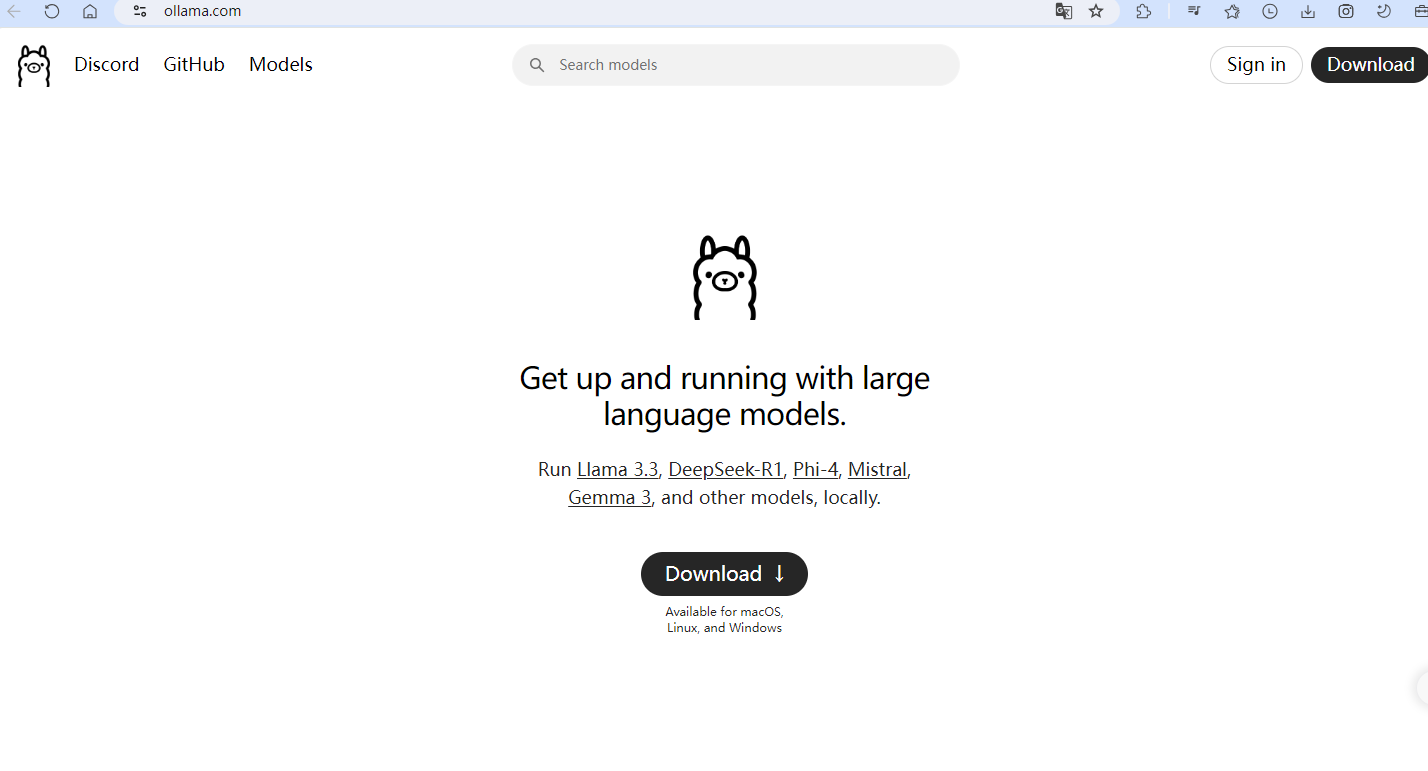Open browsing history clock icon
The height and width of the screenshot is (771, 1428).
click(1270, 11)
